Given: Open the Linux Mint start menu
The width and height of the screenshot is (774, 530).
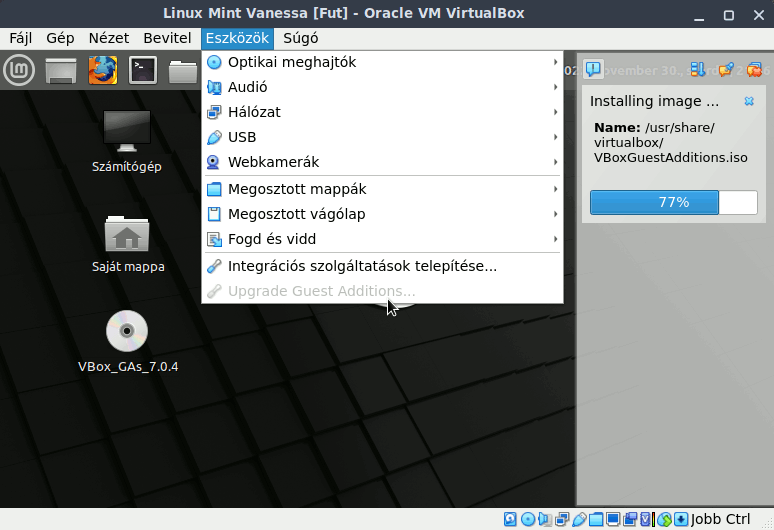Looking at the screenshot, I should point(19,70).
